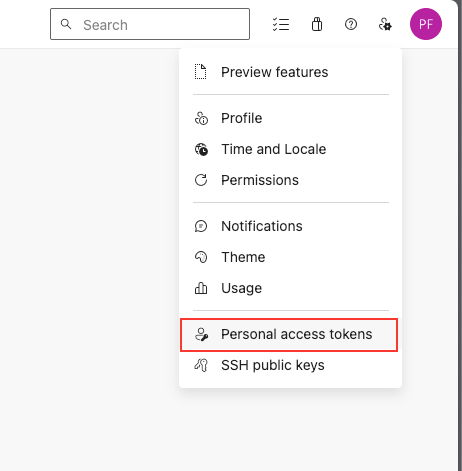Click the Usage bar chart icon
The image size is (462, 471).
(201, 288)
